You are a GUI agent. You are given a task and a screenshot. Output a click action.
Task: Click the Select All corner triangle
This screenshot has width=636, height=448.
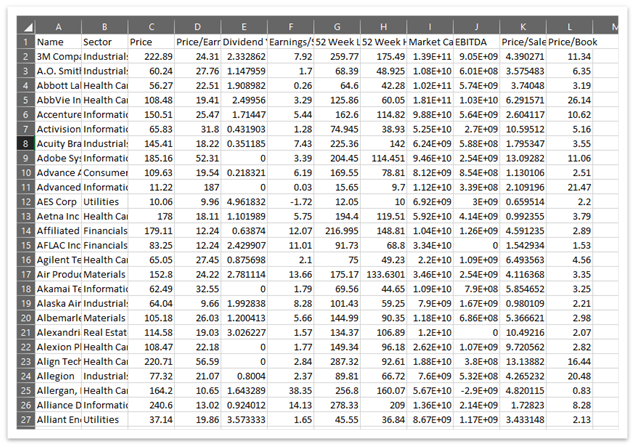click(x=26, y=27)
